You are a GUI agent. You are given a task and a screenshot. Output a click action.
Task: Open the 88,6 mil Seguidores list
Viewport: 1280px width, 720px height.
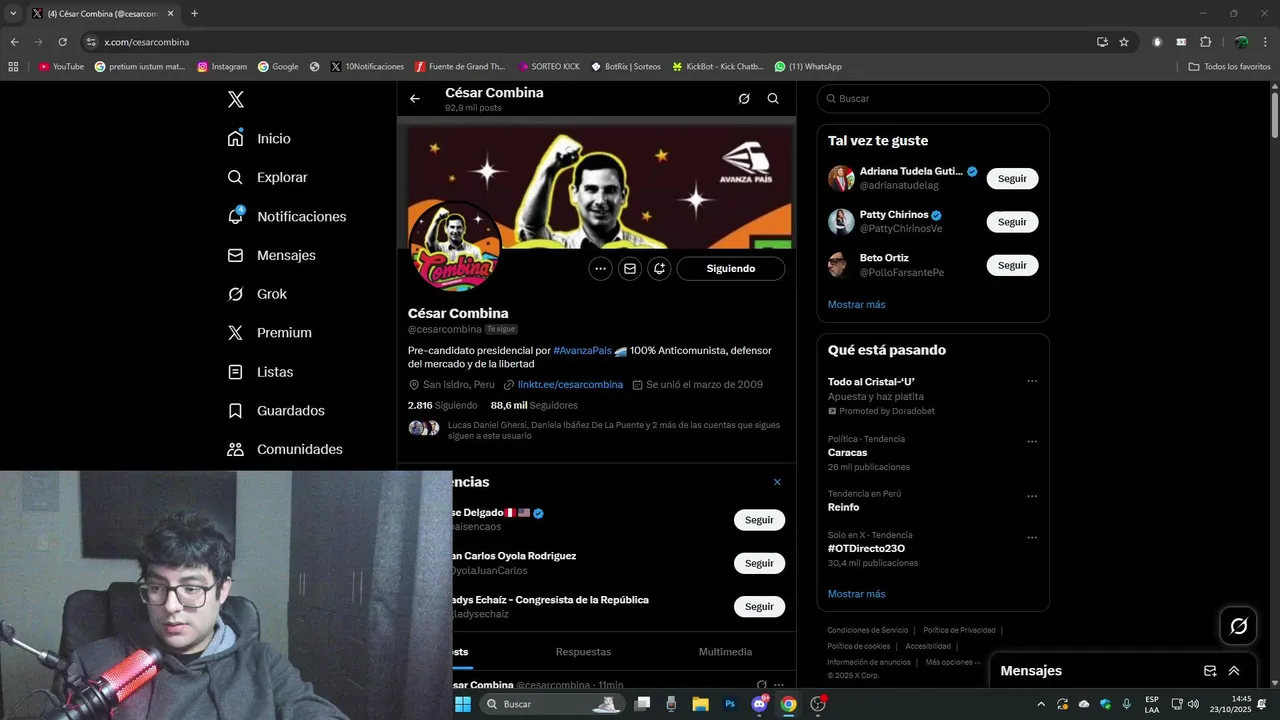pos(534,405)
